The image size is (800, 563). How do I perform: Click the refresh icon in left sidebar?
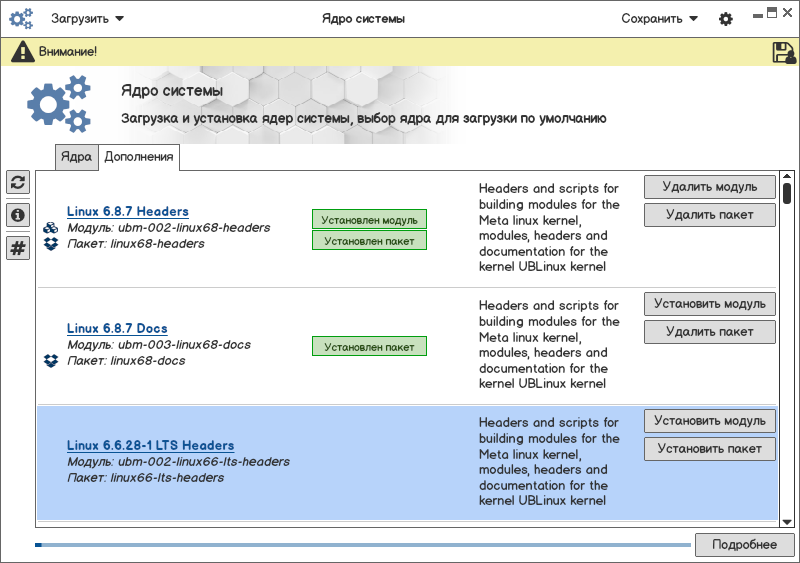[18, 182]
